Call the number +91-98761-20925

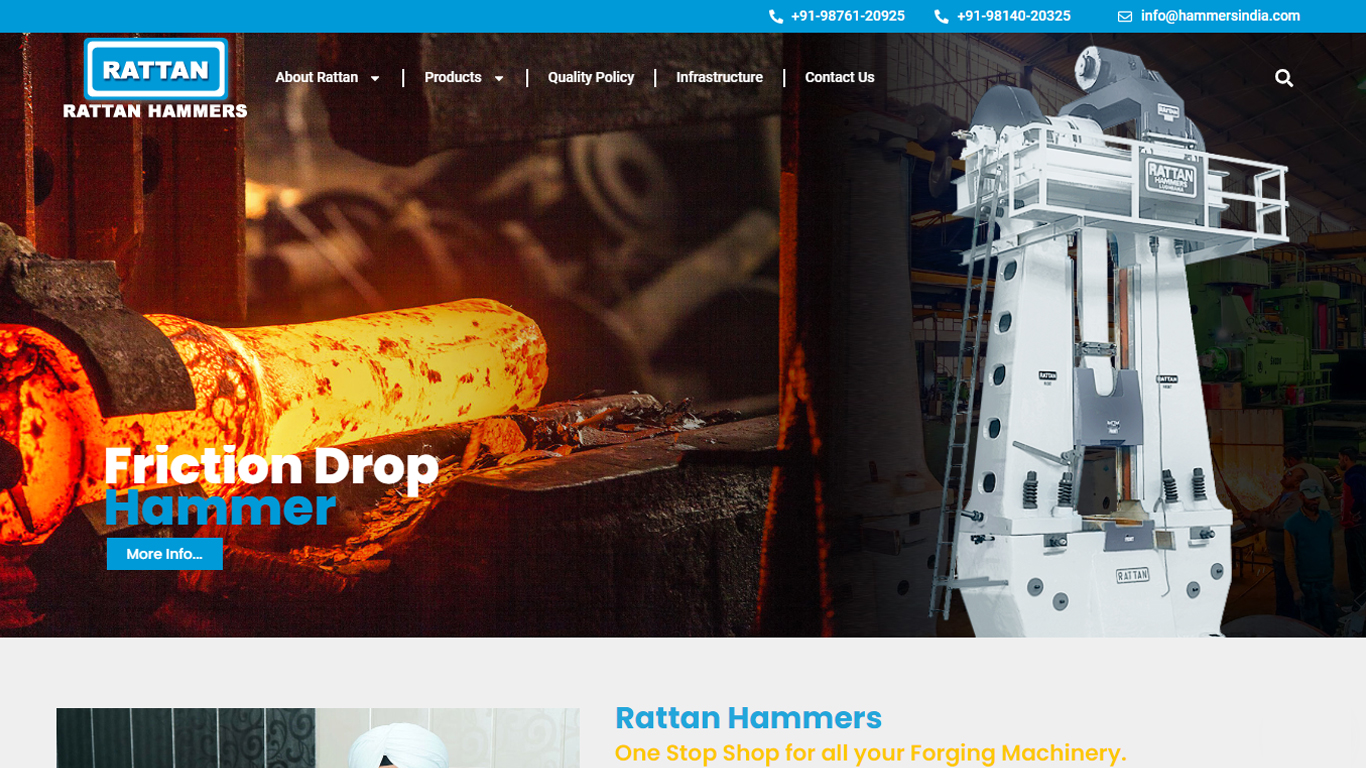click(x=847, y=16)
